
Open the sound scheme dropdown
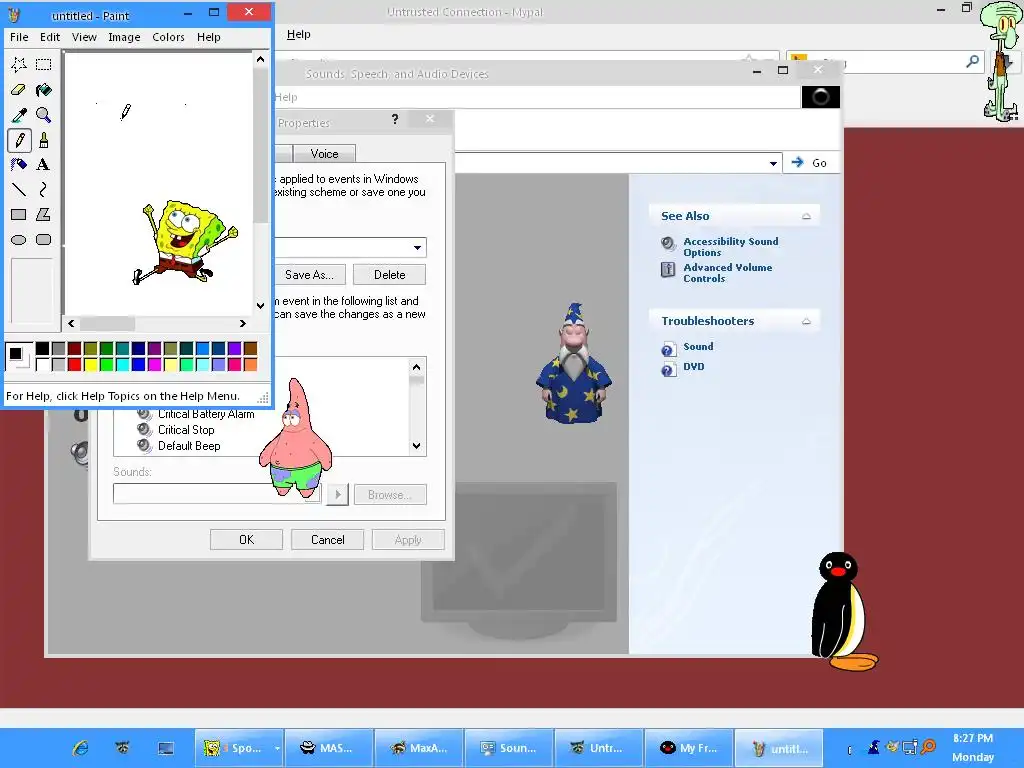[417, 248]
